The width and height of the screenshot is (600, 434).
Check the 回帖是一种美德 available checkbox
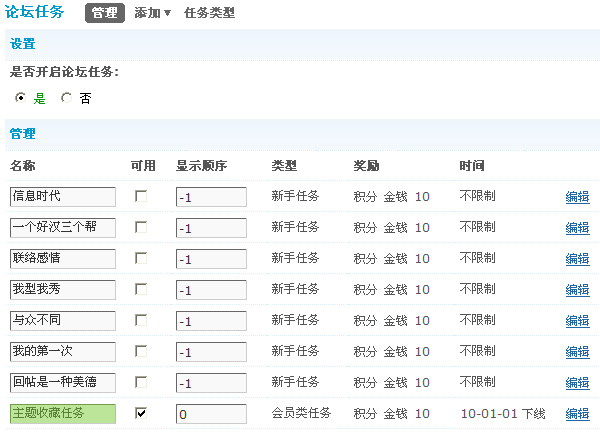(141, 382)
